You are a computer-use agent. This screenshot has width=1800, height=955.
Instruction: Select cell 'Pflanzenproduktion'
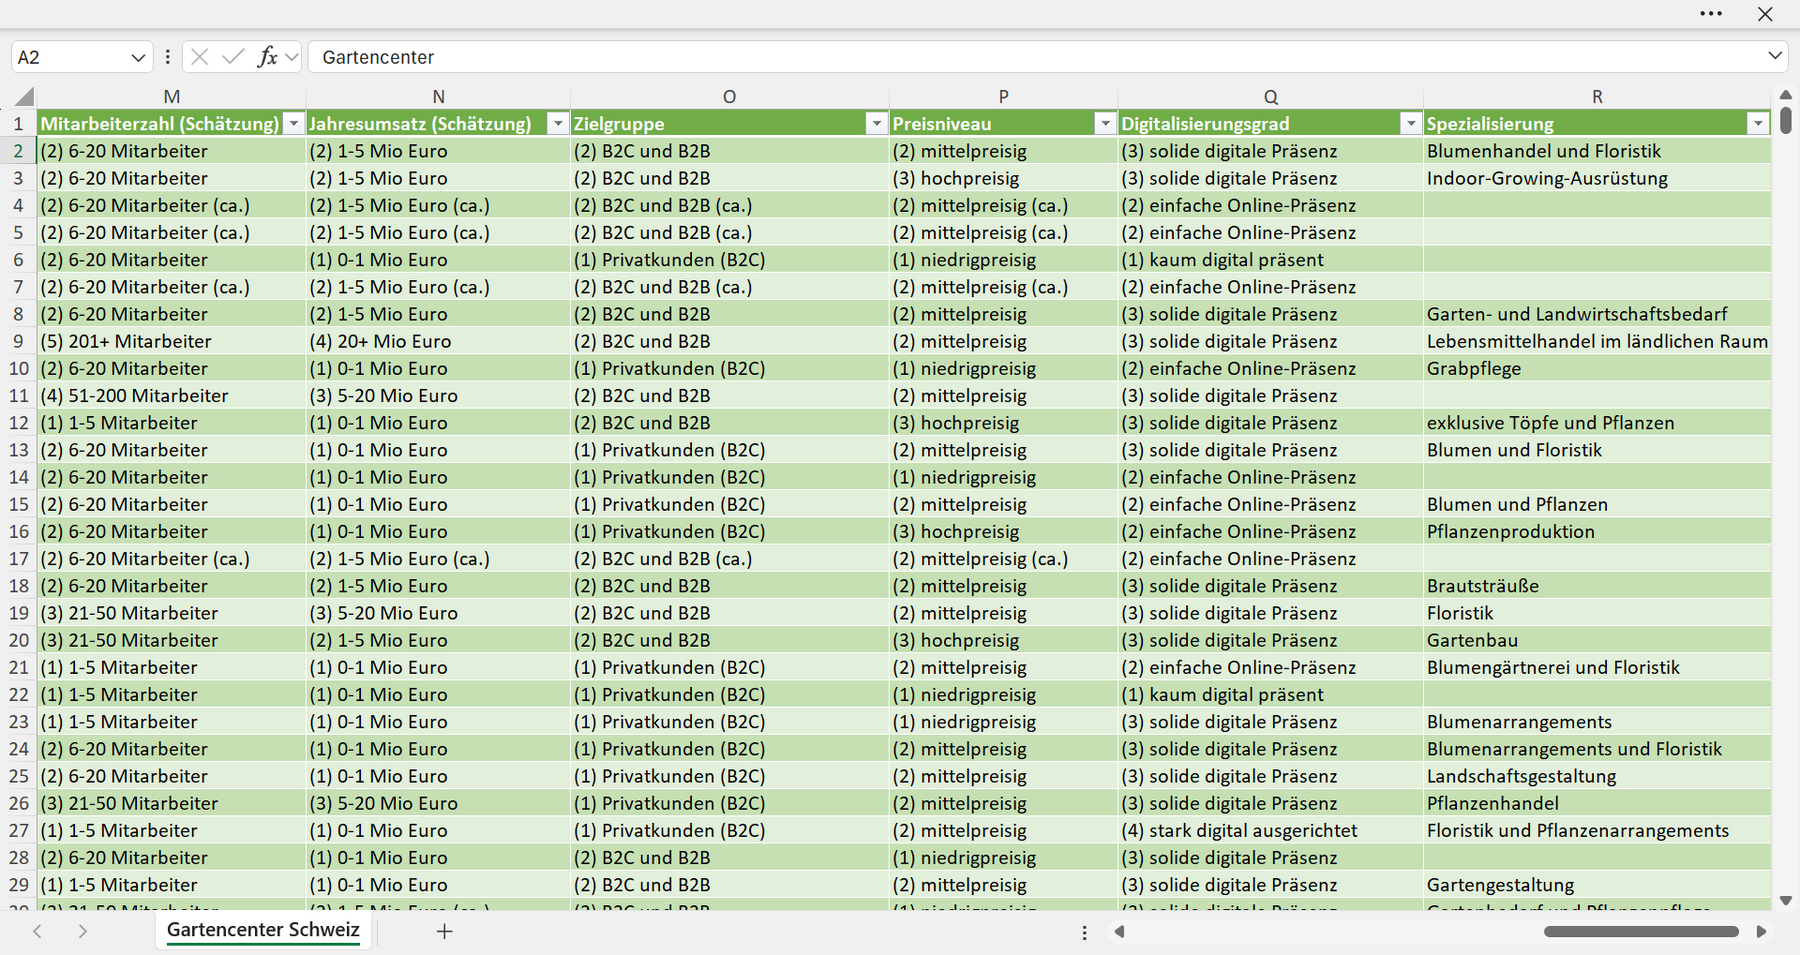click(x=1597, y=531)
